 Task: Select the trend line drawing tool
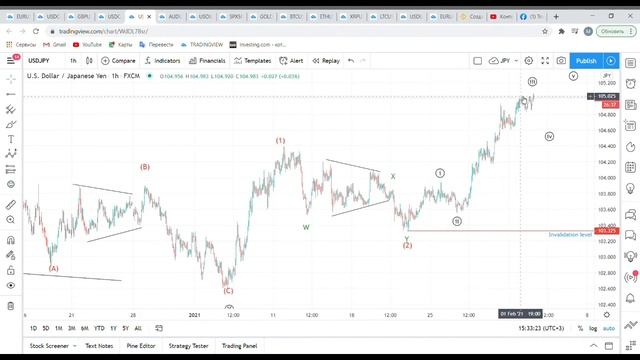(11, 94)
